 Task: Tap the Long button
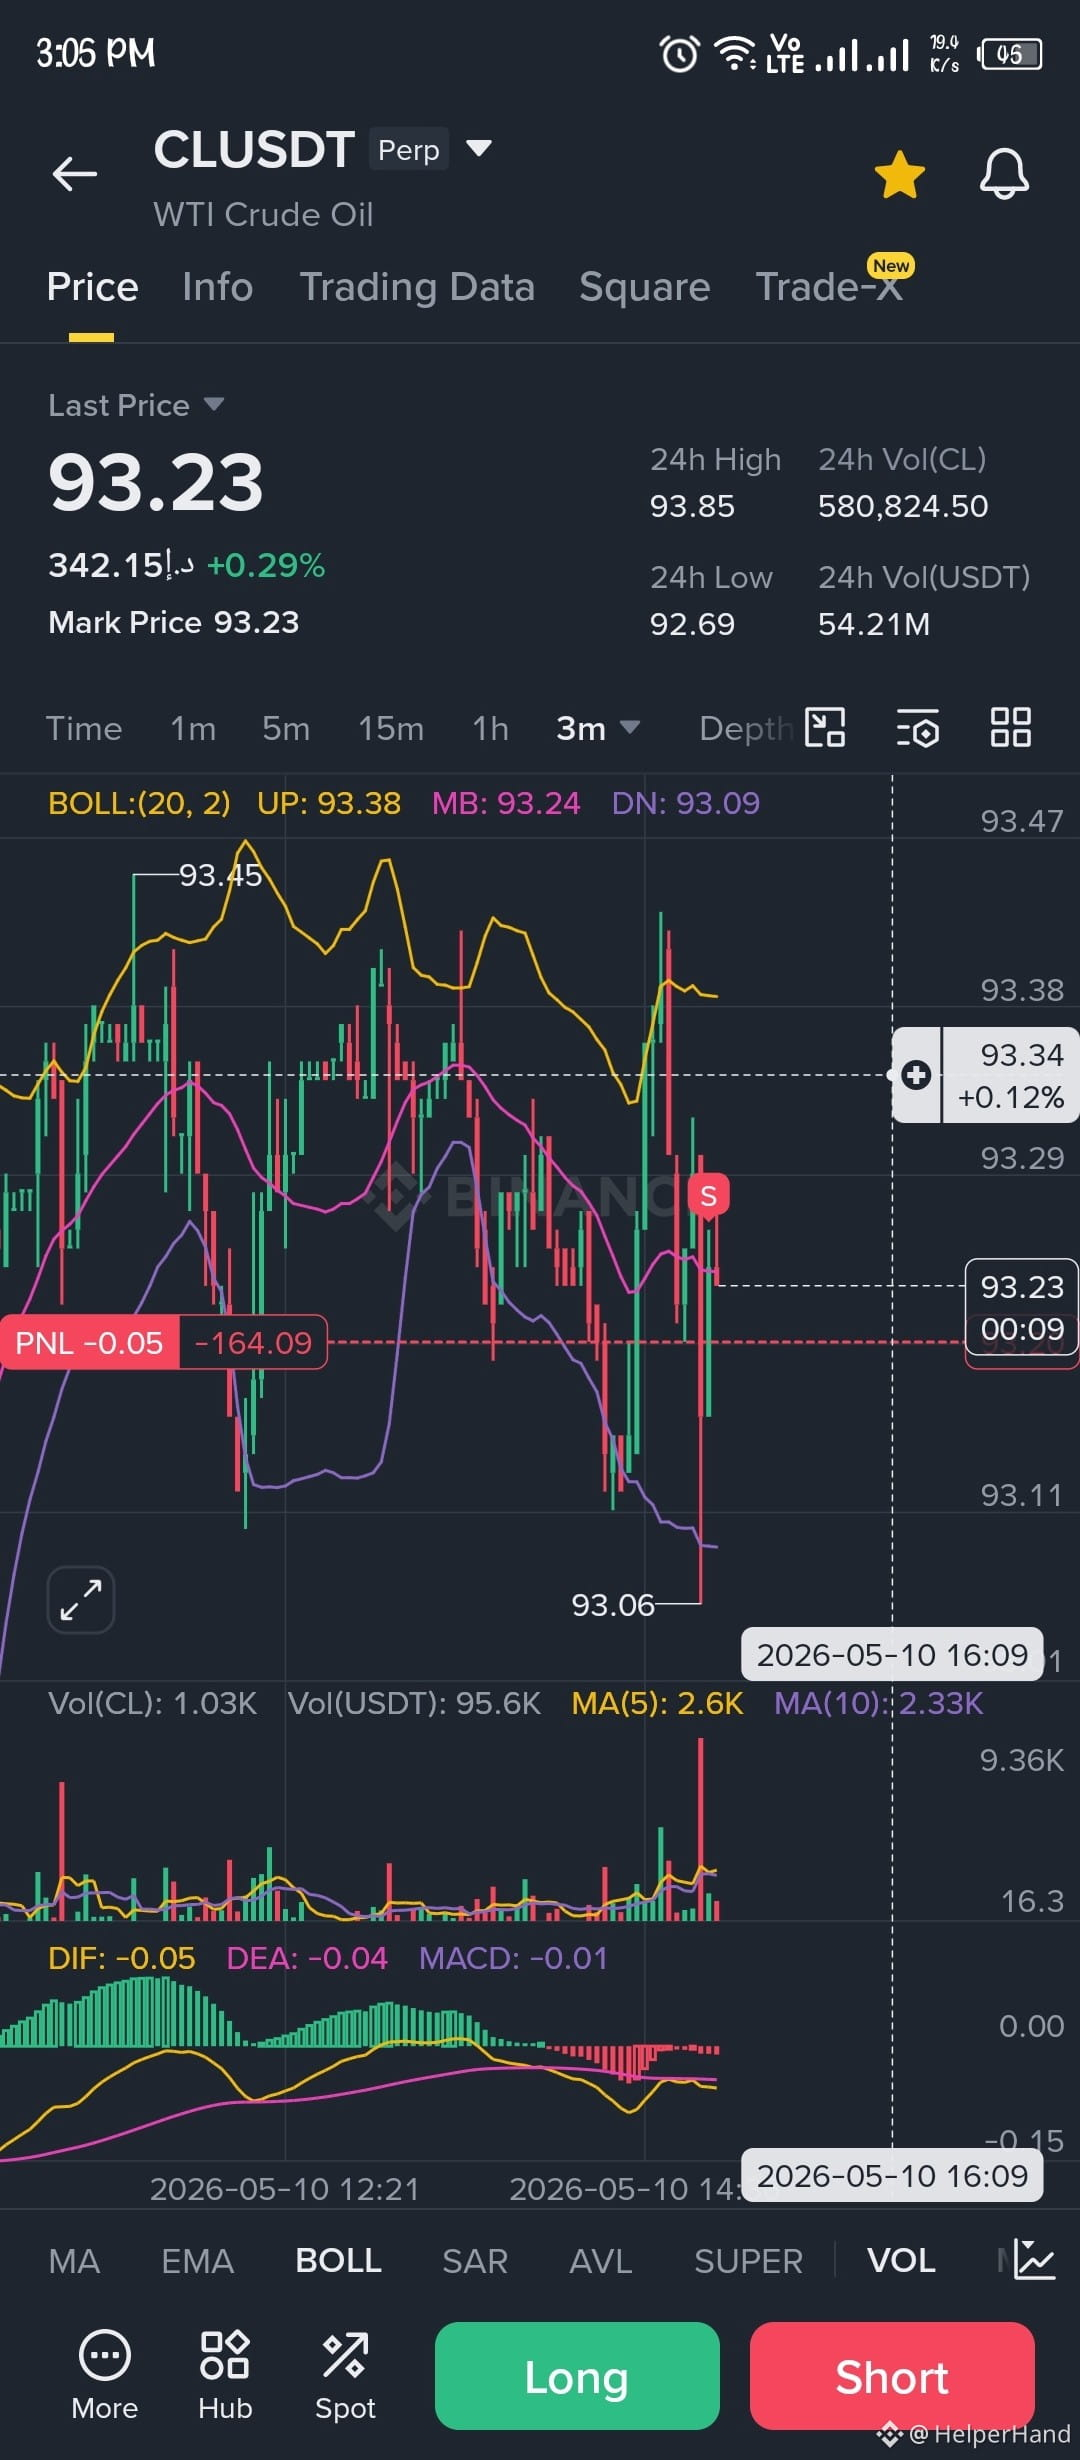coord(577,2376)
